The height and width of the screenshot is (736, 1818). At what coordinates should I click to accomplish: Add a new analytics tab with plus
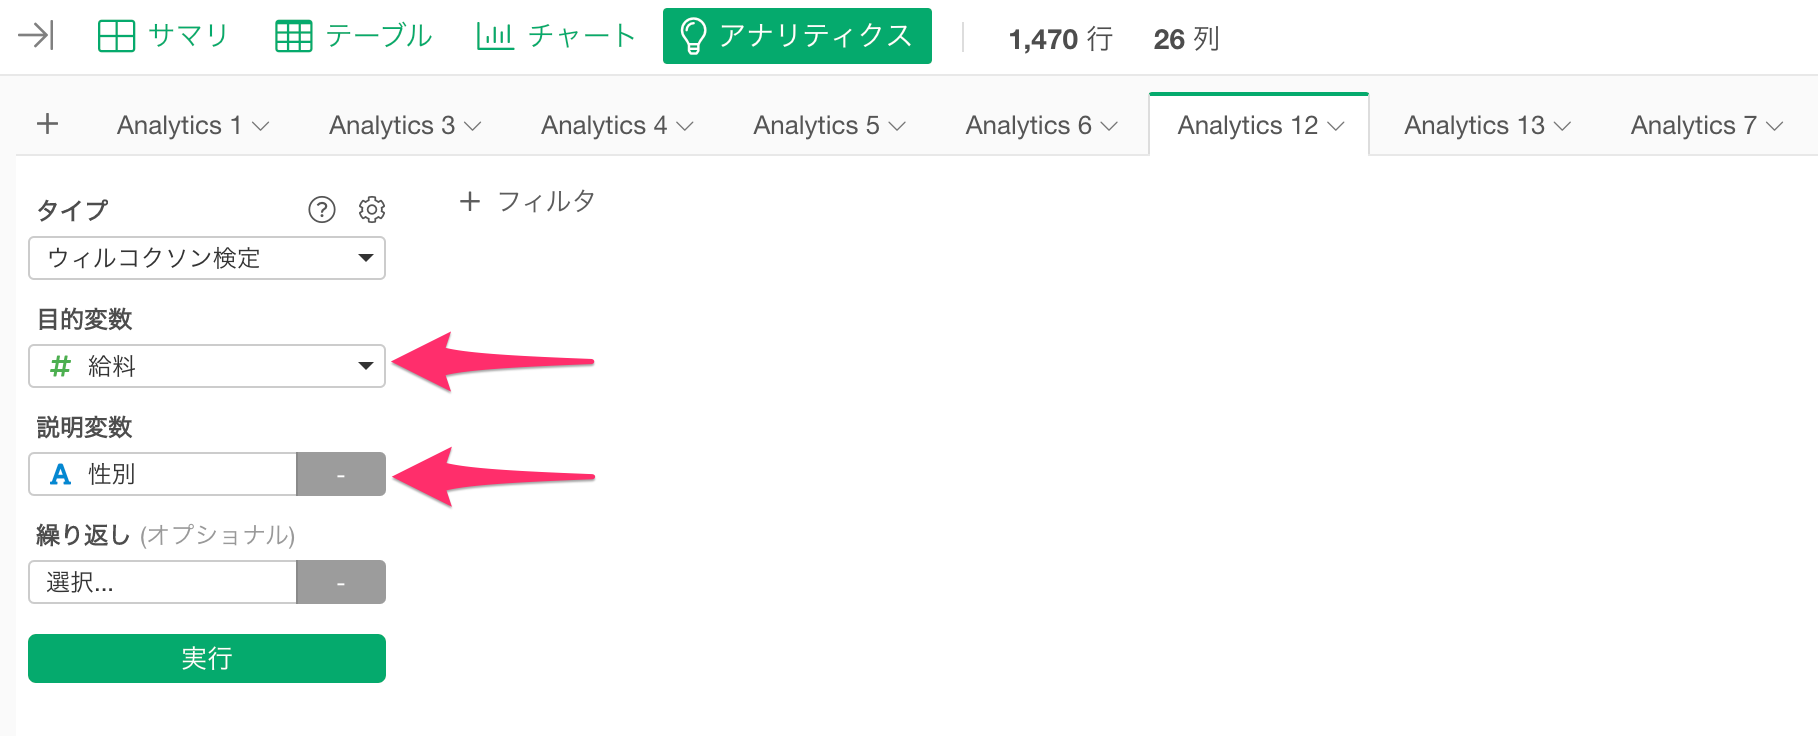point(47,124)
